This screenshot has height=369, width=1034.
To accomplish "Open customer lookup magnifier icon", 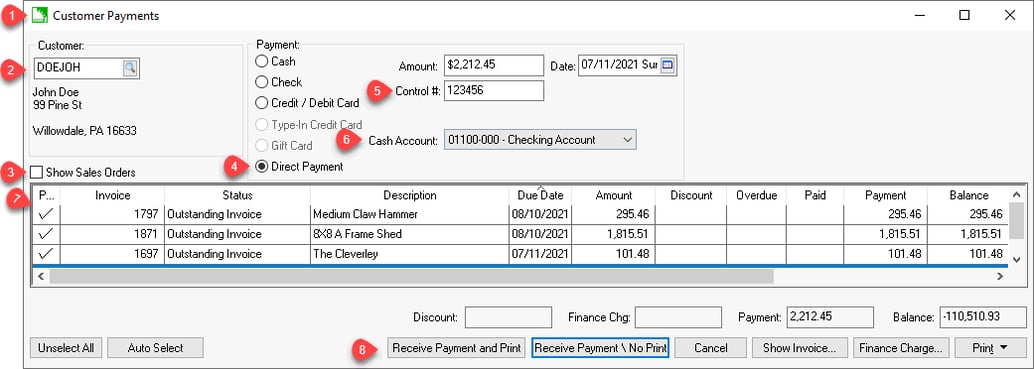I will pyautogui.click(x=130, y=68).
